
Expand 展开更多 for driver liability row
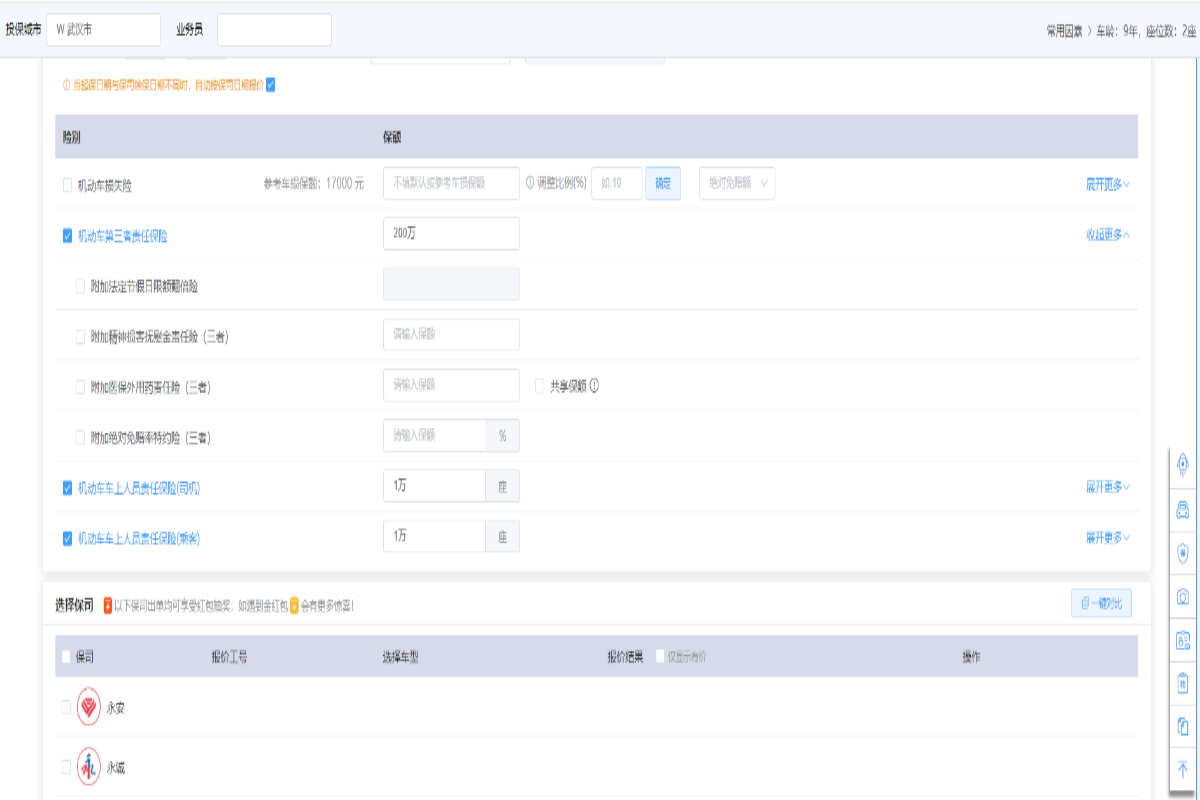coord(1108,487)
